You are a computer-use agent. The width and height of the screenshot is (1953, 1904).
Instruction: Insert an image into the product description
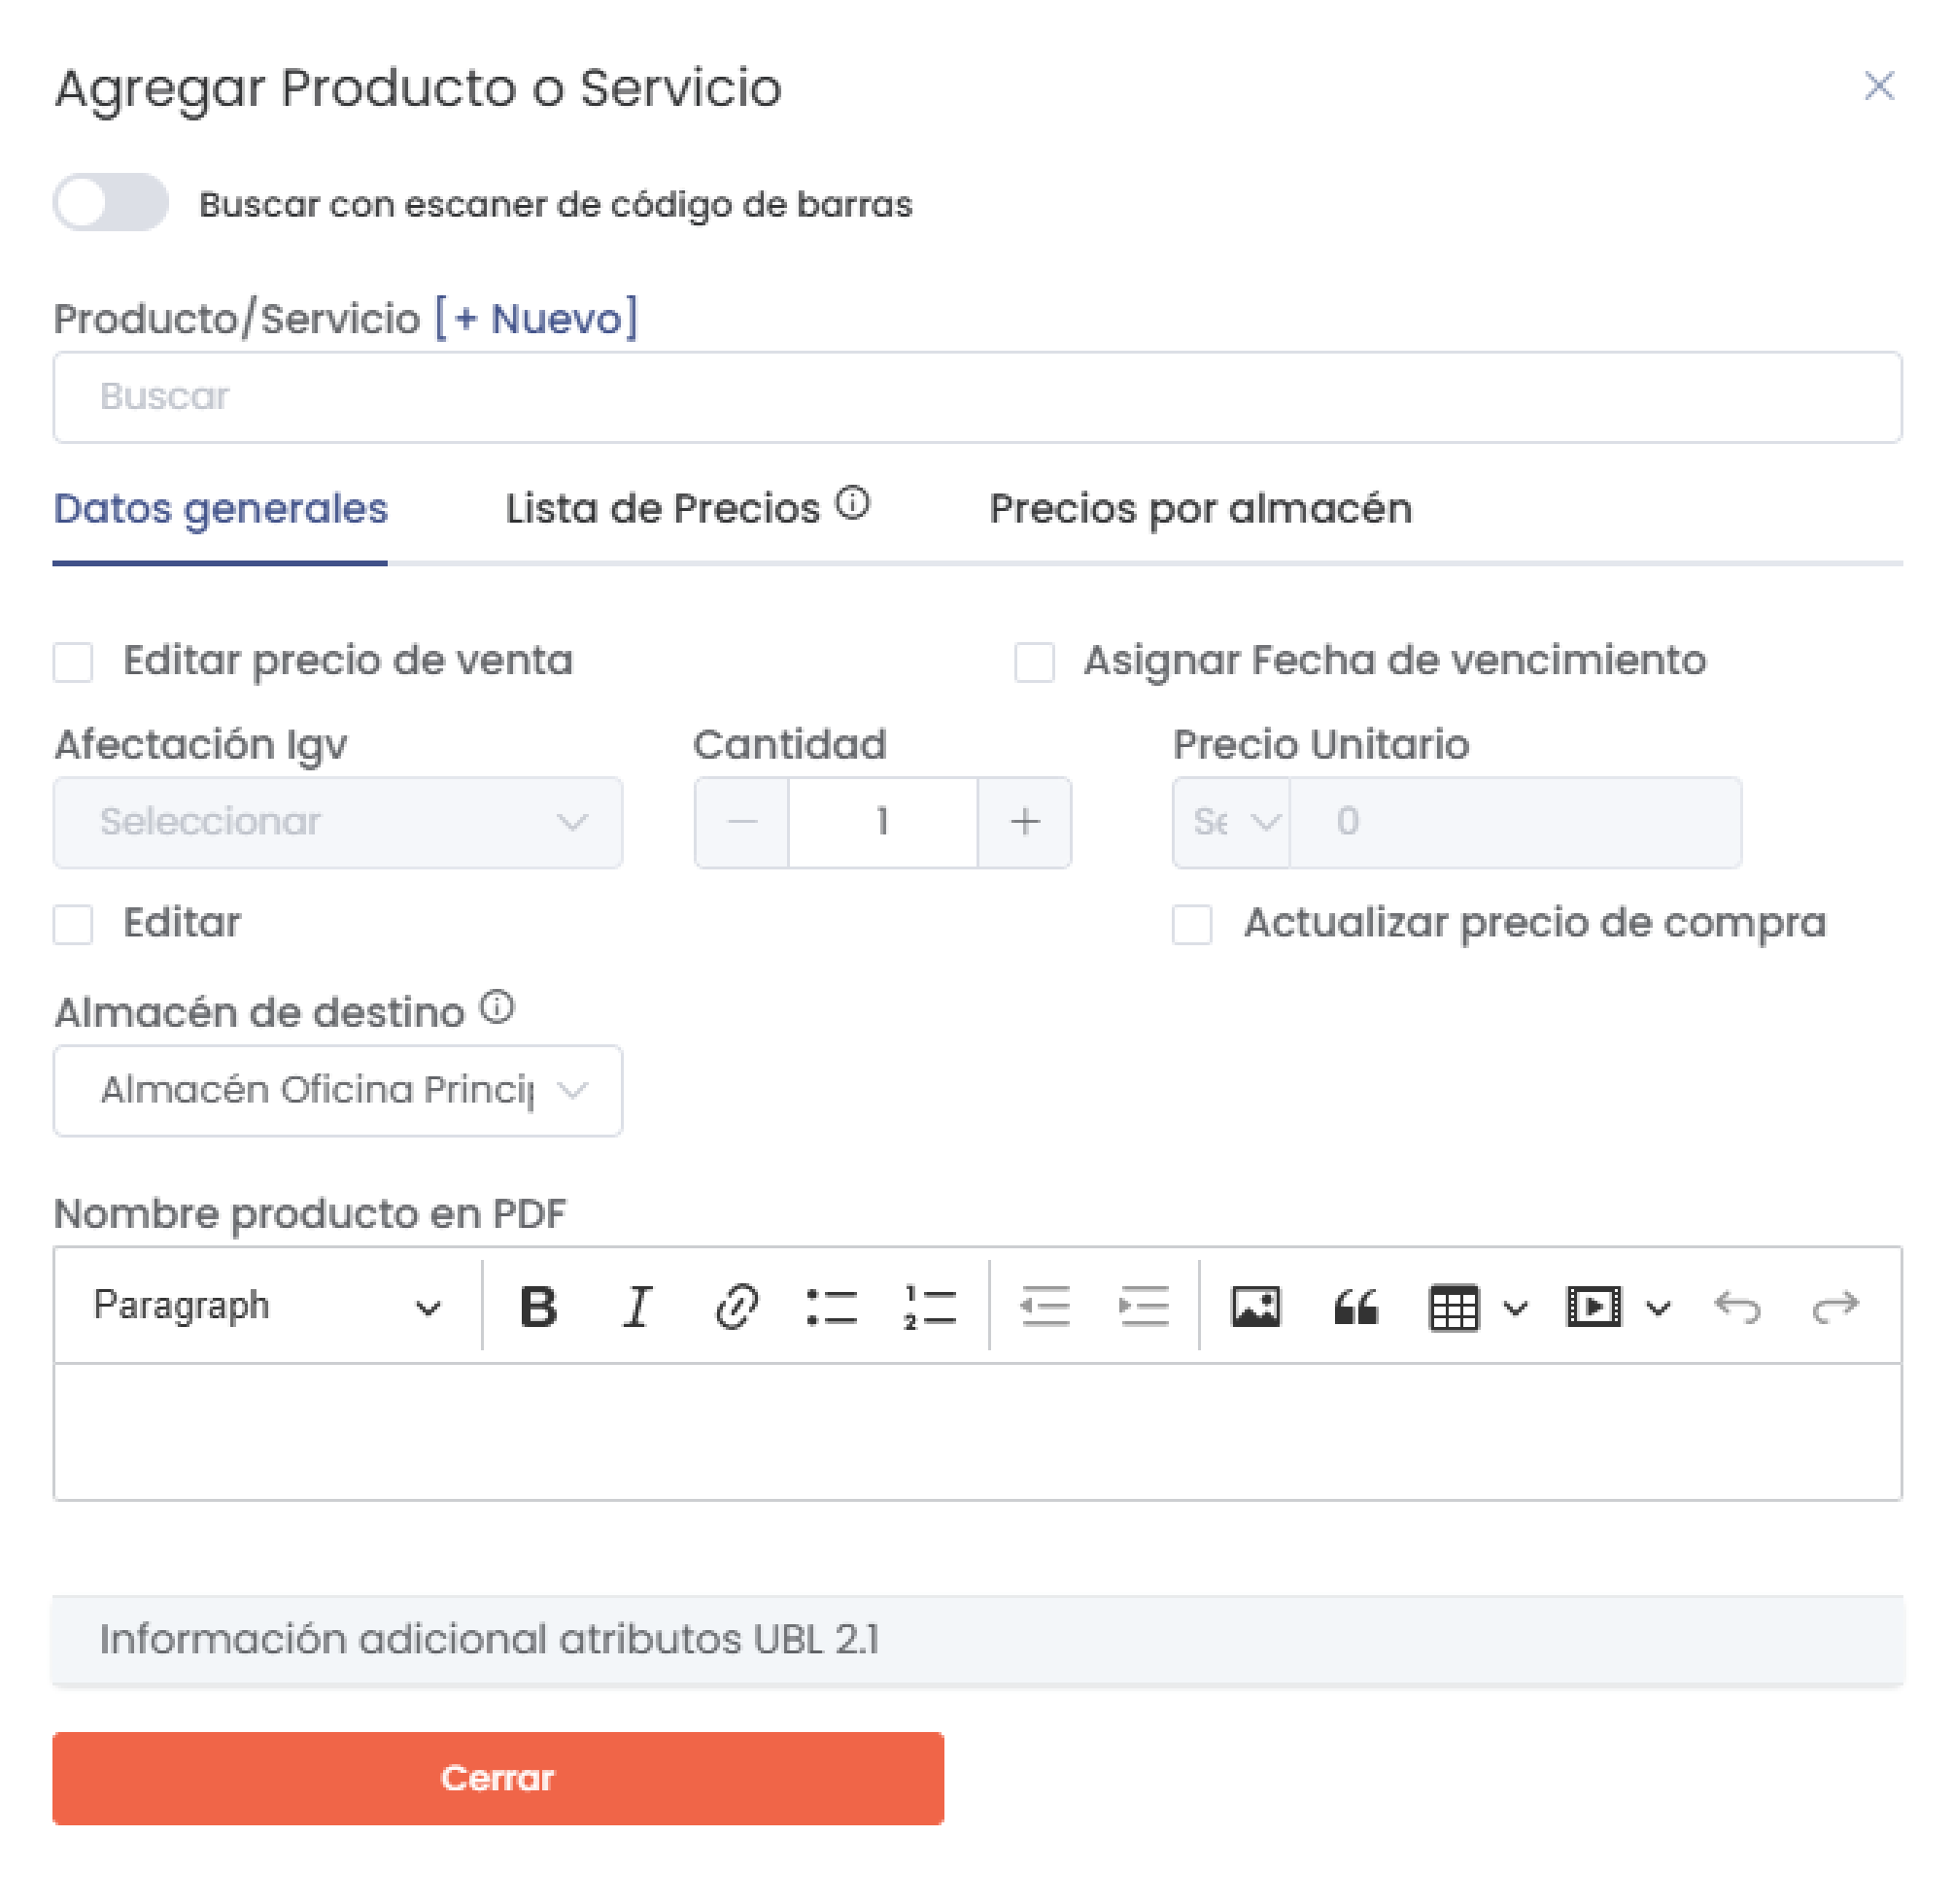(1258, 1305)
